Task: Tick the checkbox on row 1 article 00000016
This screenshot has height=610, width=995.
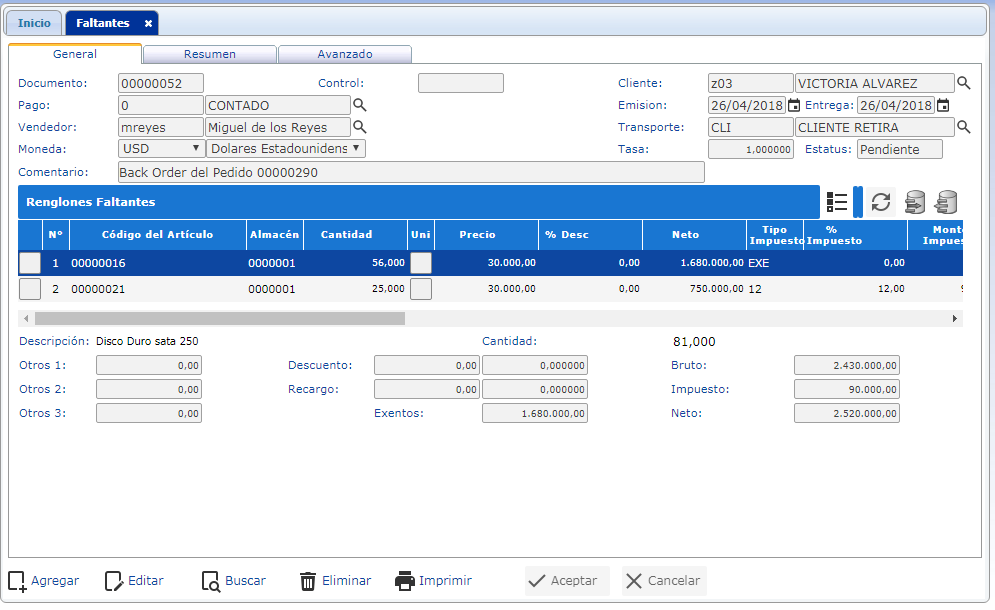Action: 30,263
